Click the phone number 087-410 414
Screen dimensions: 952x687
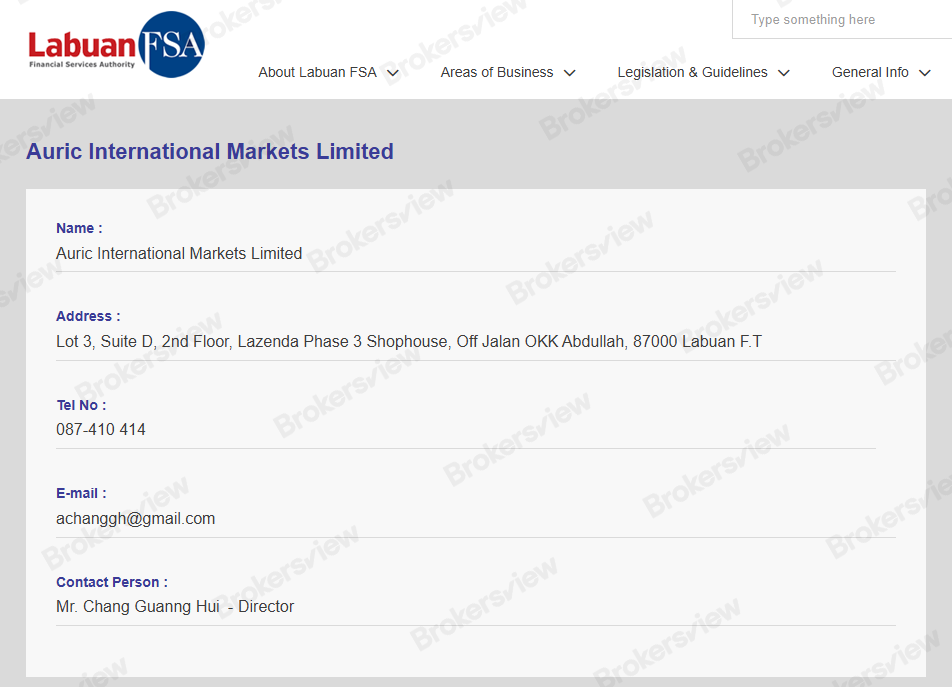(x=100, y=429)
